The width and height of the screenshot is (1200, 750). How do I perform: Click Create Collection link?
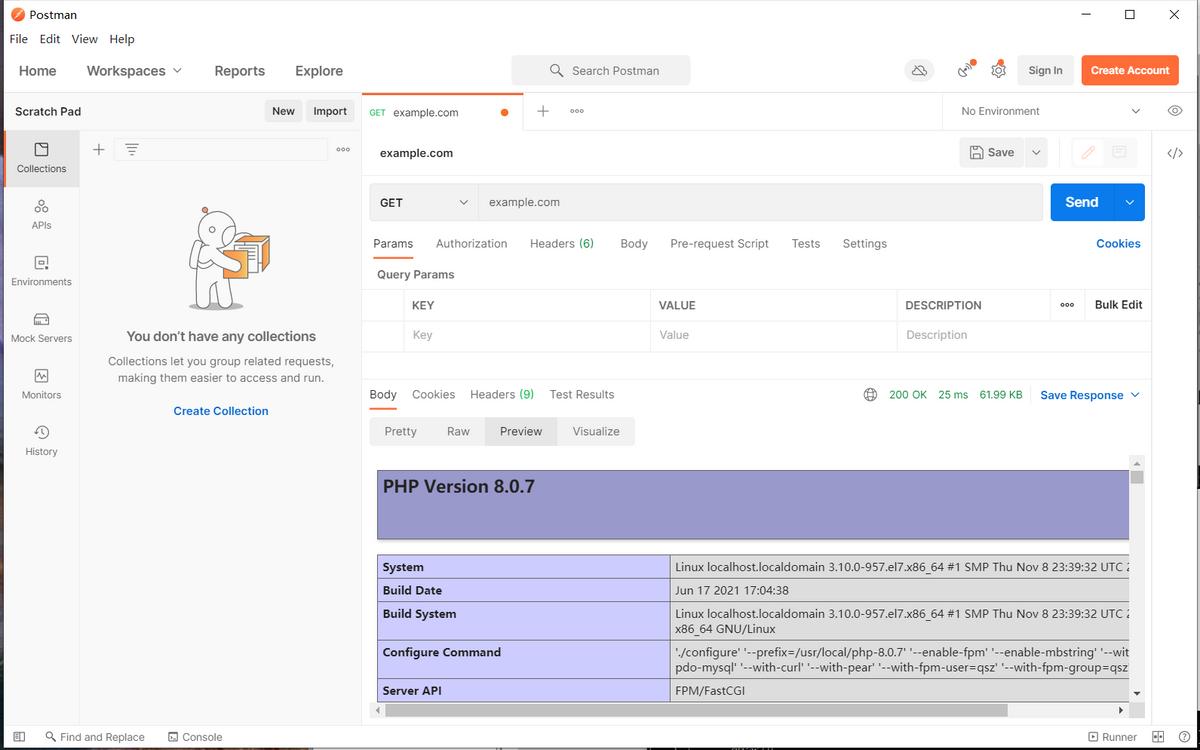220,410
